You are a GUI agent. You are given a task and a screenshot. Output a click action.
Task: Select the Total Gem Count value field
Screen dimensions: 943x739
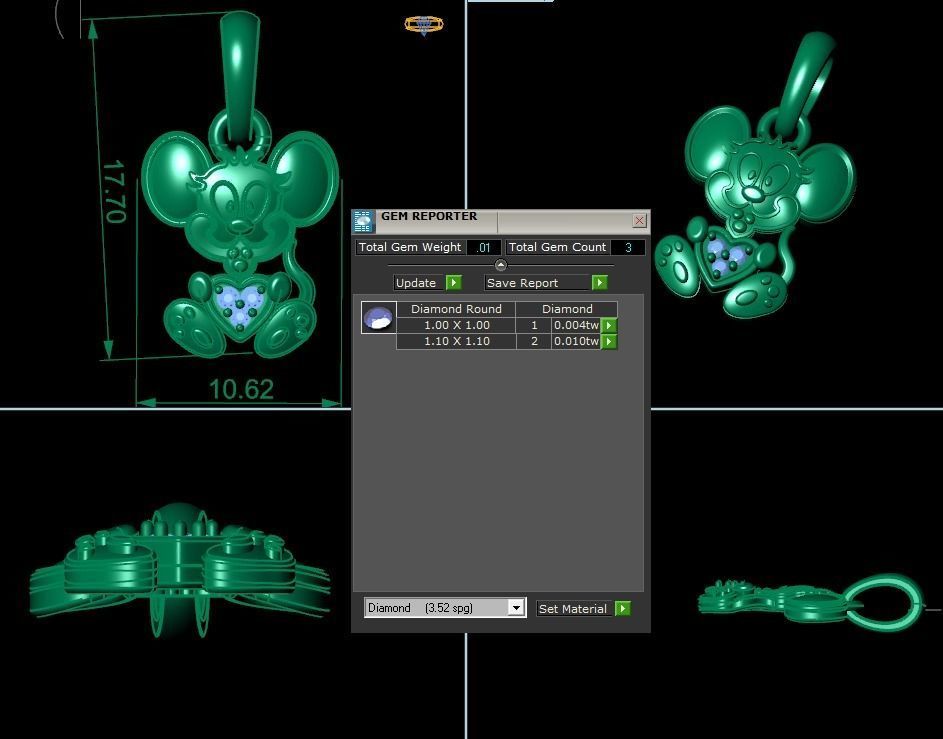click(x=627, y=247)
